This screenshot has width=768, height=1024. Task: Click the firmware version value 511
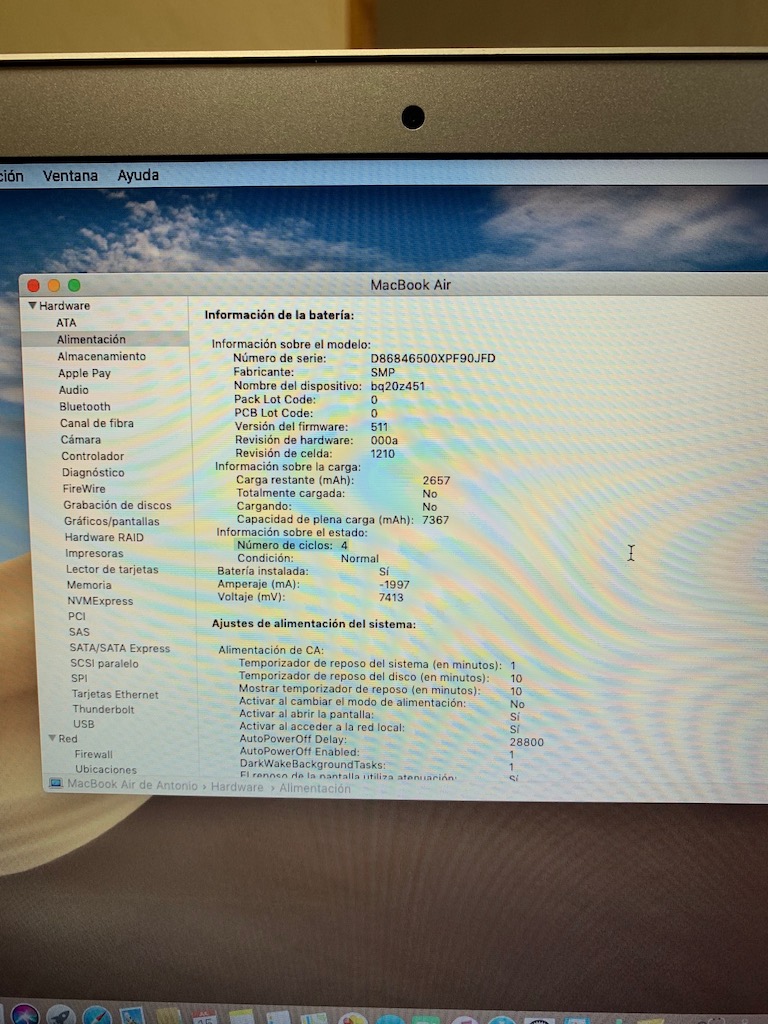379,426
